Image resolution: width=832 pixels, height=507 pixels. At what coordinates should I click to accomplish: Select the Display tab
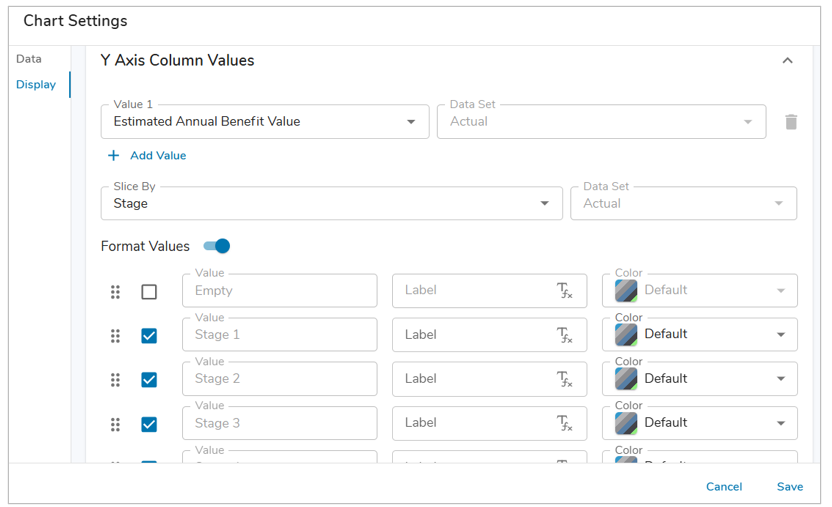[x=36, y=85]
